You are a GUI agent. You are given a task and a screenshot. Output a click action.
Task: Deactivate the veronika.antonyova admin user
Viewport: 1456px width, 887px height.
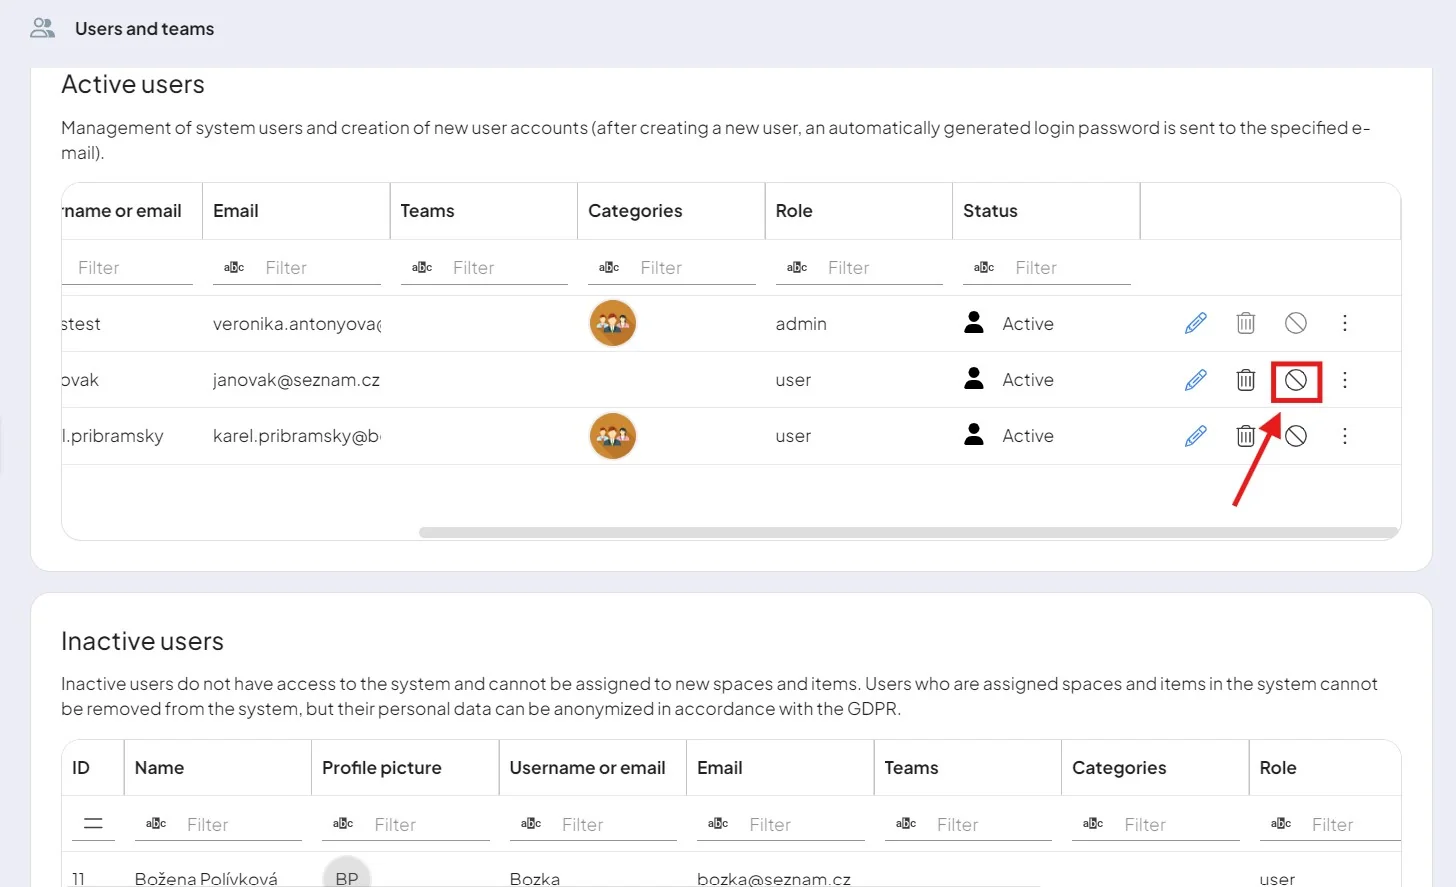(1296, 323)
